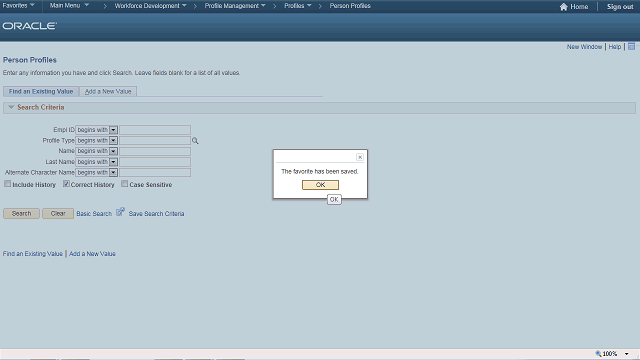Open the Workforce Development breadcrumb menu
The height and width of the screenshot is (360, 640).
tap(150, 6)
